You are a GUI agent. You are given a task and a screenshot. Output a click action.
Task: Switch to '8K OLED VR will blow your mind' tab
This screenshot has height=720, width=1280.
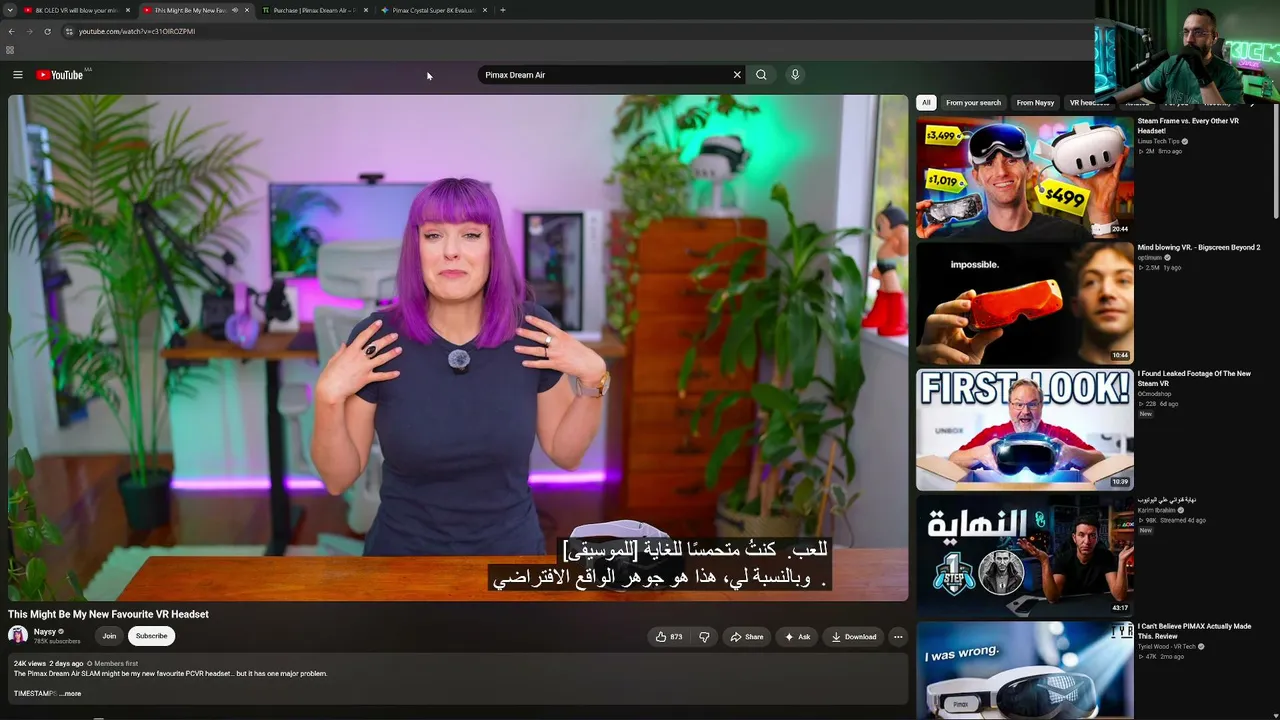click(77, 10)
